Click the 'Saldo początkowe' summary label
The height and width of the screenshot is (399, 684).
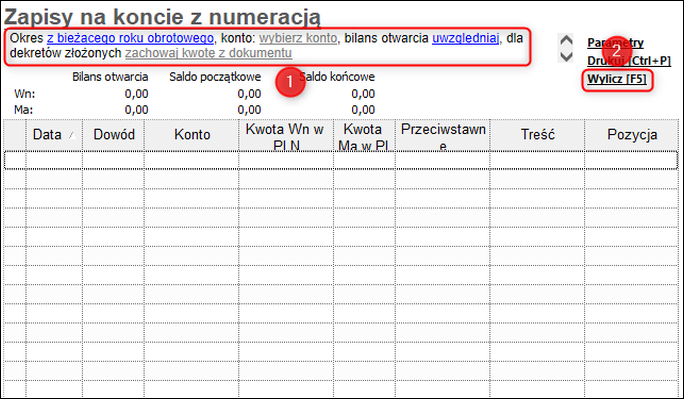pyautogui.click(x=215, y=77)
